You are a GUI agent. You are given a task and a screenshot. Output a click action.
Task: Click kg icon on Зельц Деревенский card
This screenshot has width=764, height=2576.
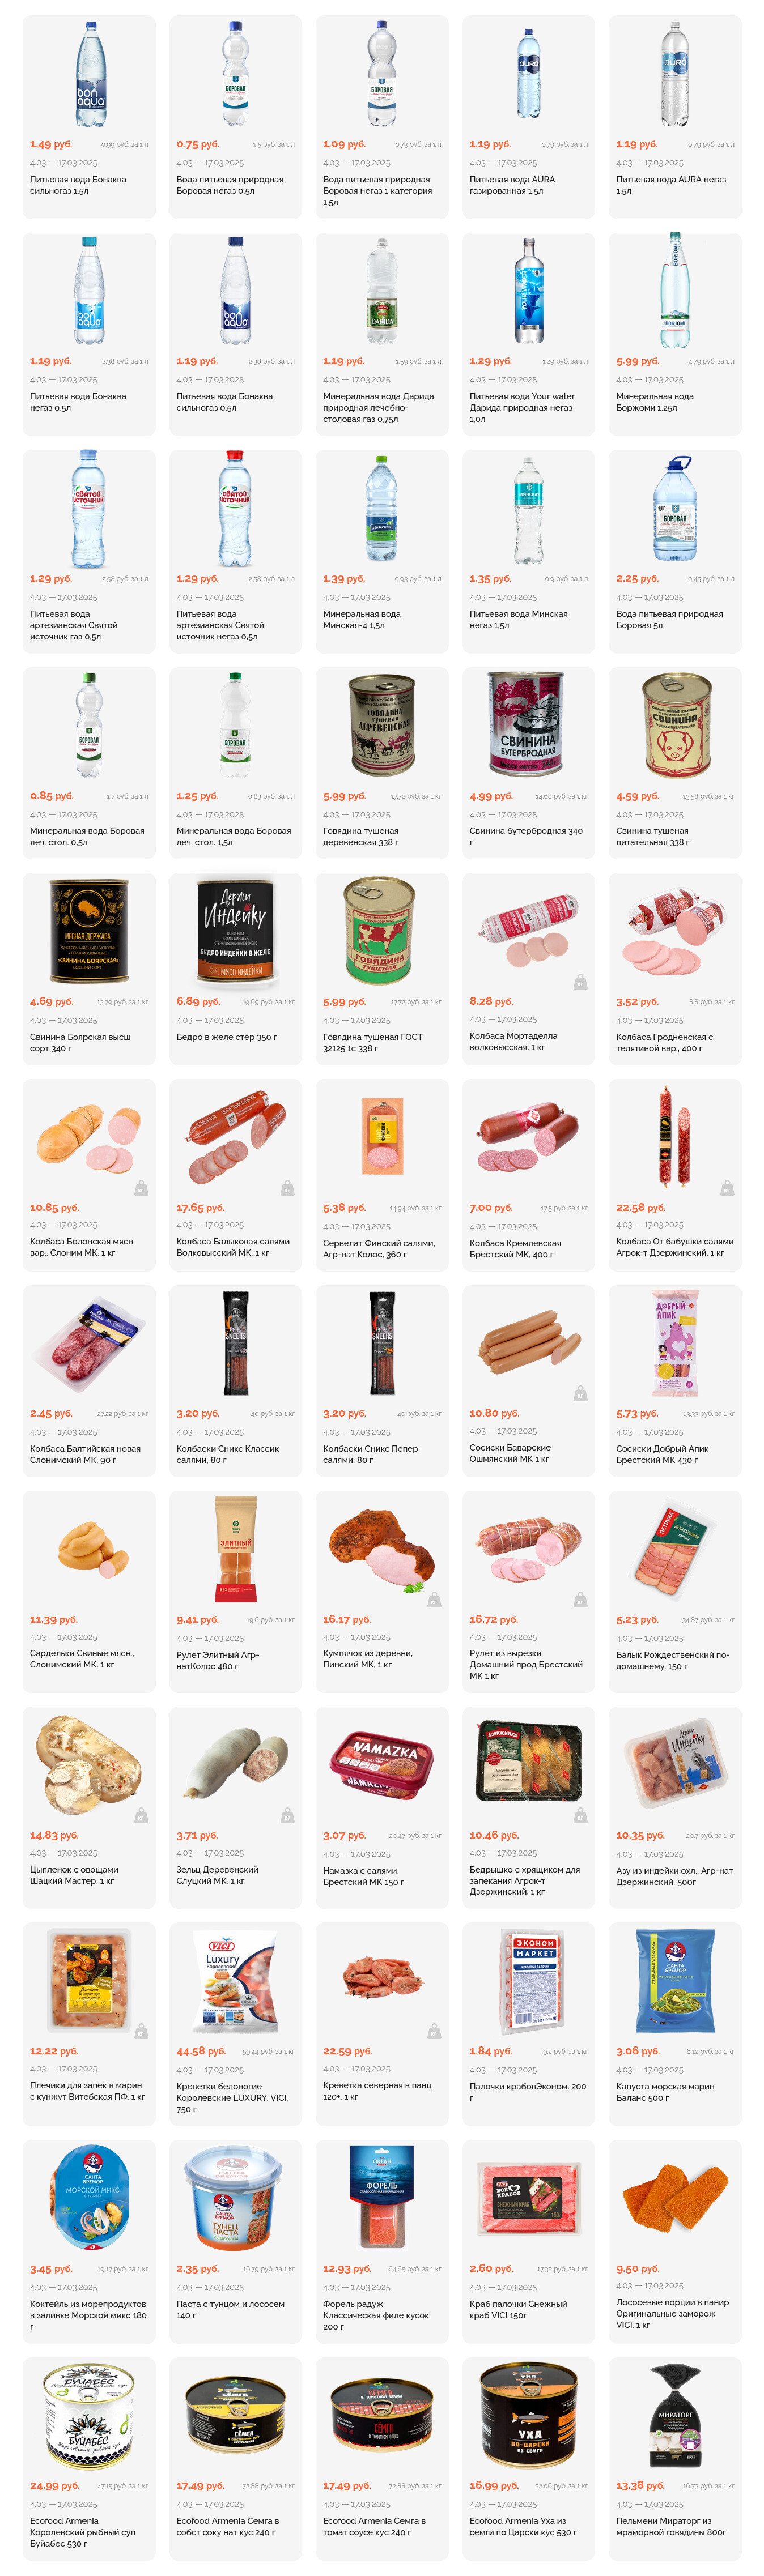[x=287, y=1815]
